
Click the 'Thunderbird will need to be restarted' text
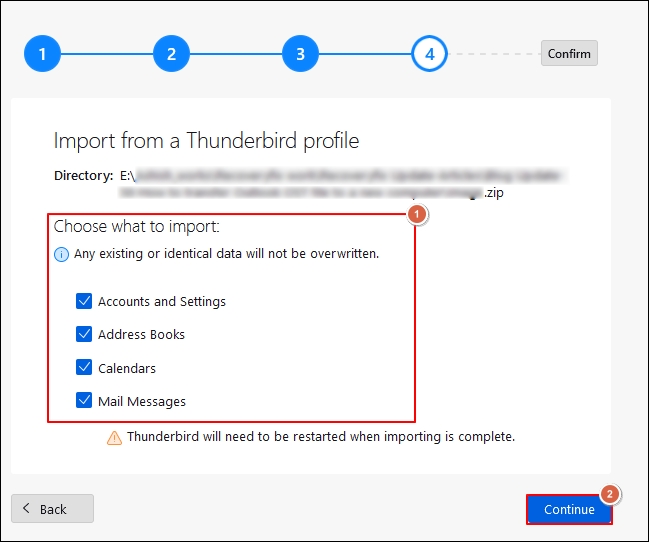(x=321, y=436)
